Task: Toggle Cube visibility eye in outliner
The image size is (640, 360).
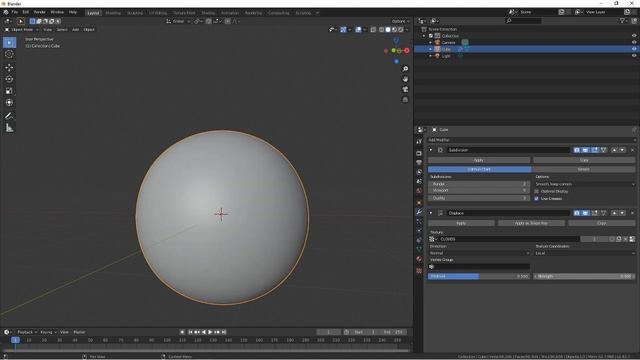Action: pyautogui.click(x=634, y=49)
